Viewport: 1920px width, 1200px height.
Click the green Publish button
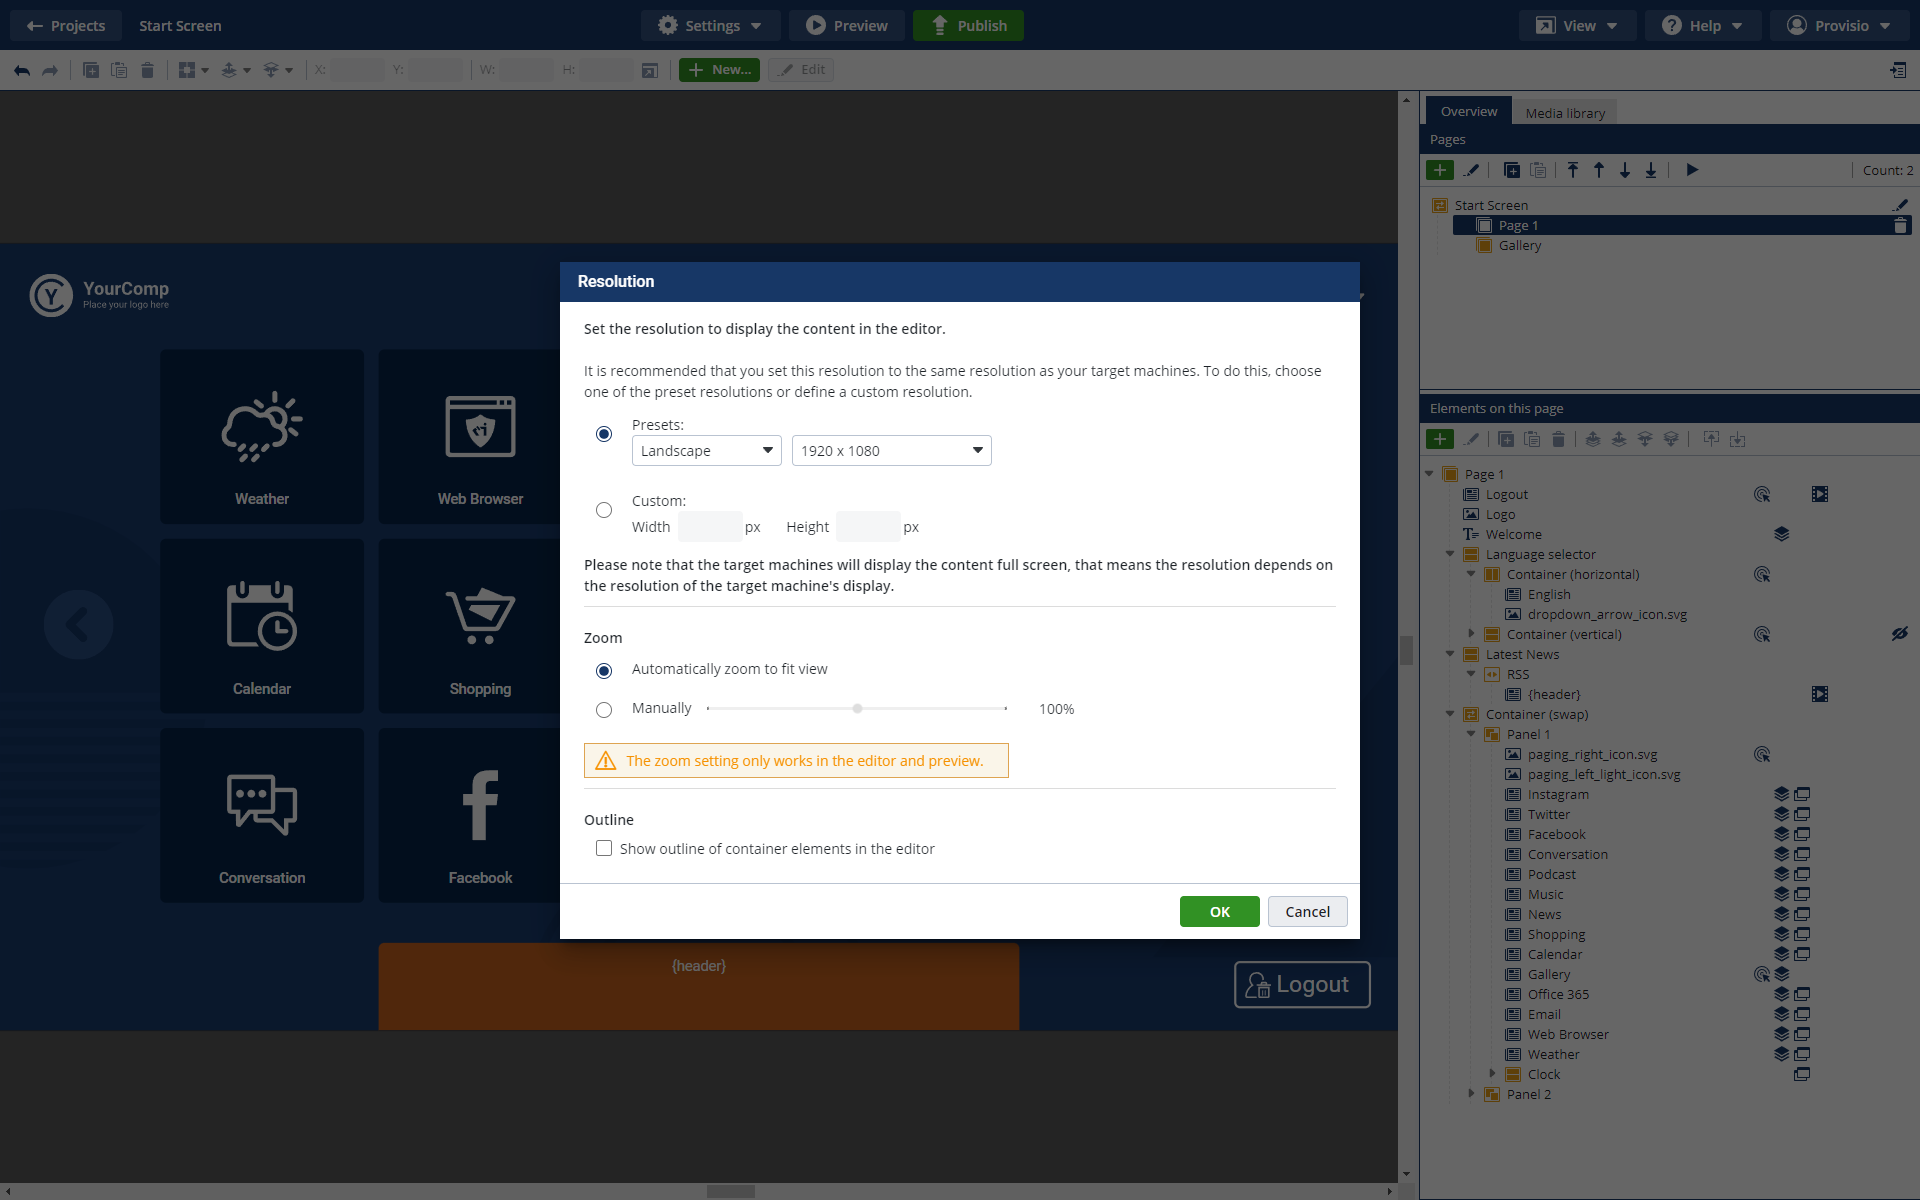tap(968, 25)
